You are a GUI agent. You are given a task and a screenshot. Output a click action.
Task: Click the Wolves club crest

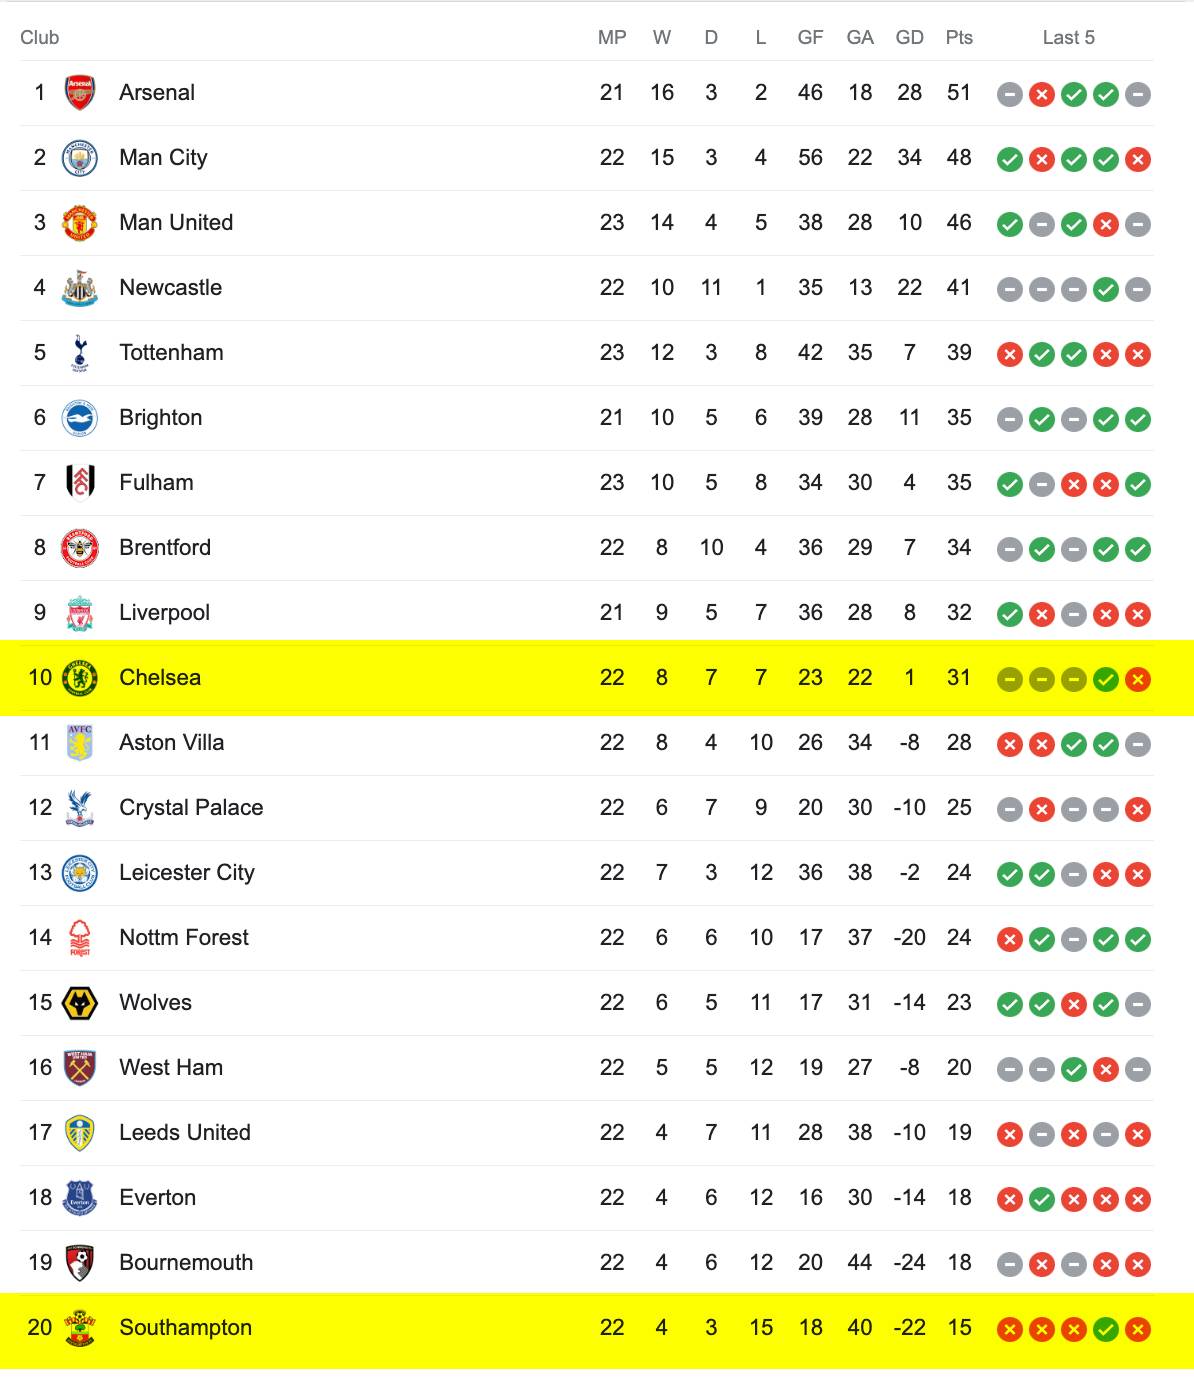(x=80, y=1003)
